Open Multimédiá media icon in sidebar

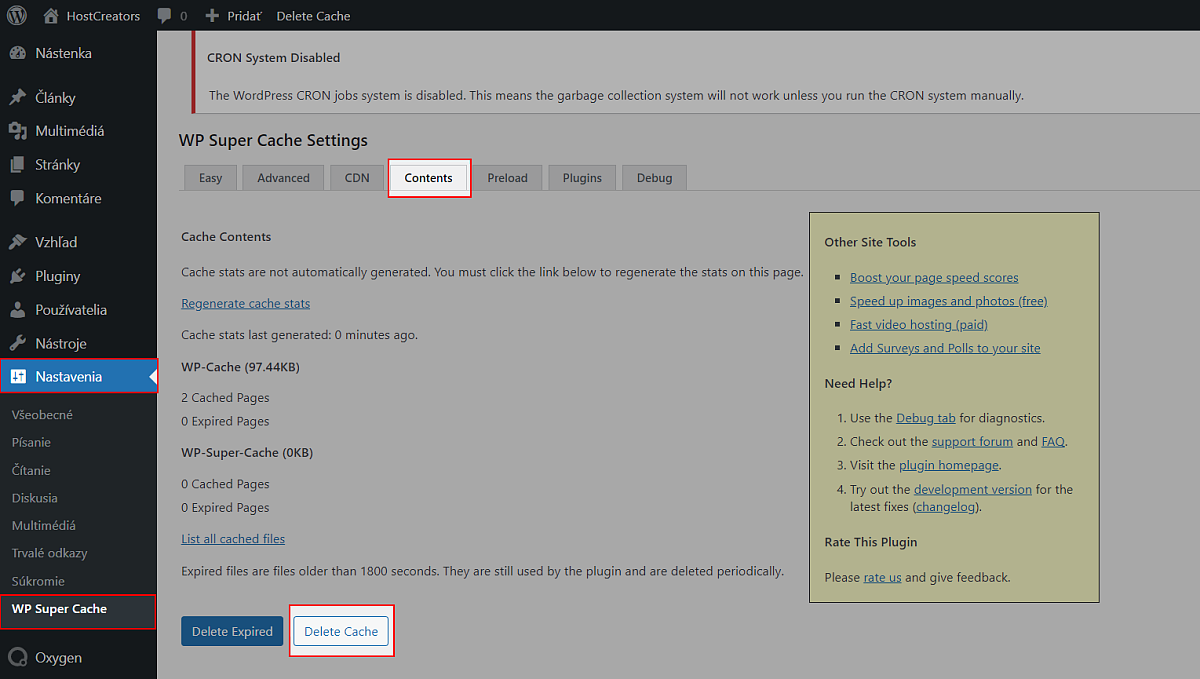point(18,131)
